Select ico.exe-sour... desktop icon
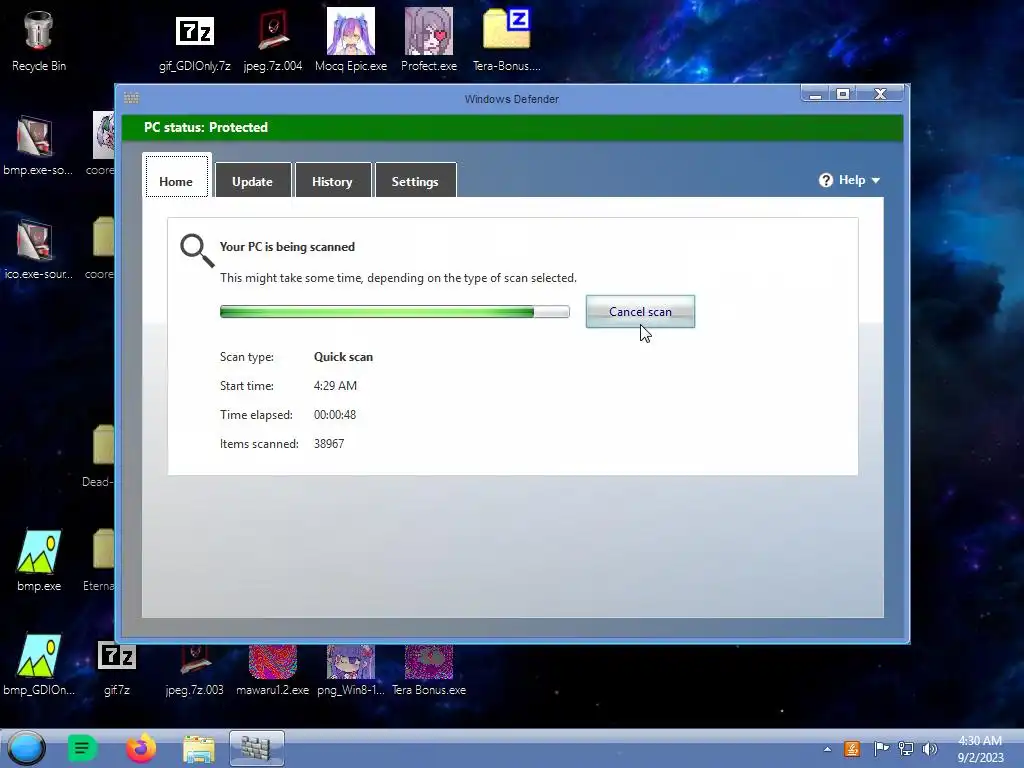Image resolution: width=1024 pixels, height=768 pixels. pyautogui.click(x=38, y=249)
